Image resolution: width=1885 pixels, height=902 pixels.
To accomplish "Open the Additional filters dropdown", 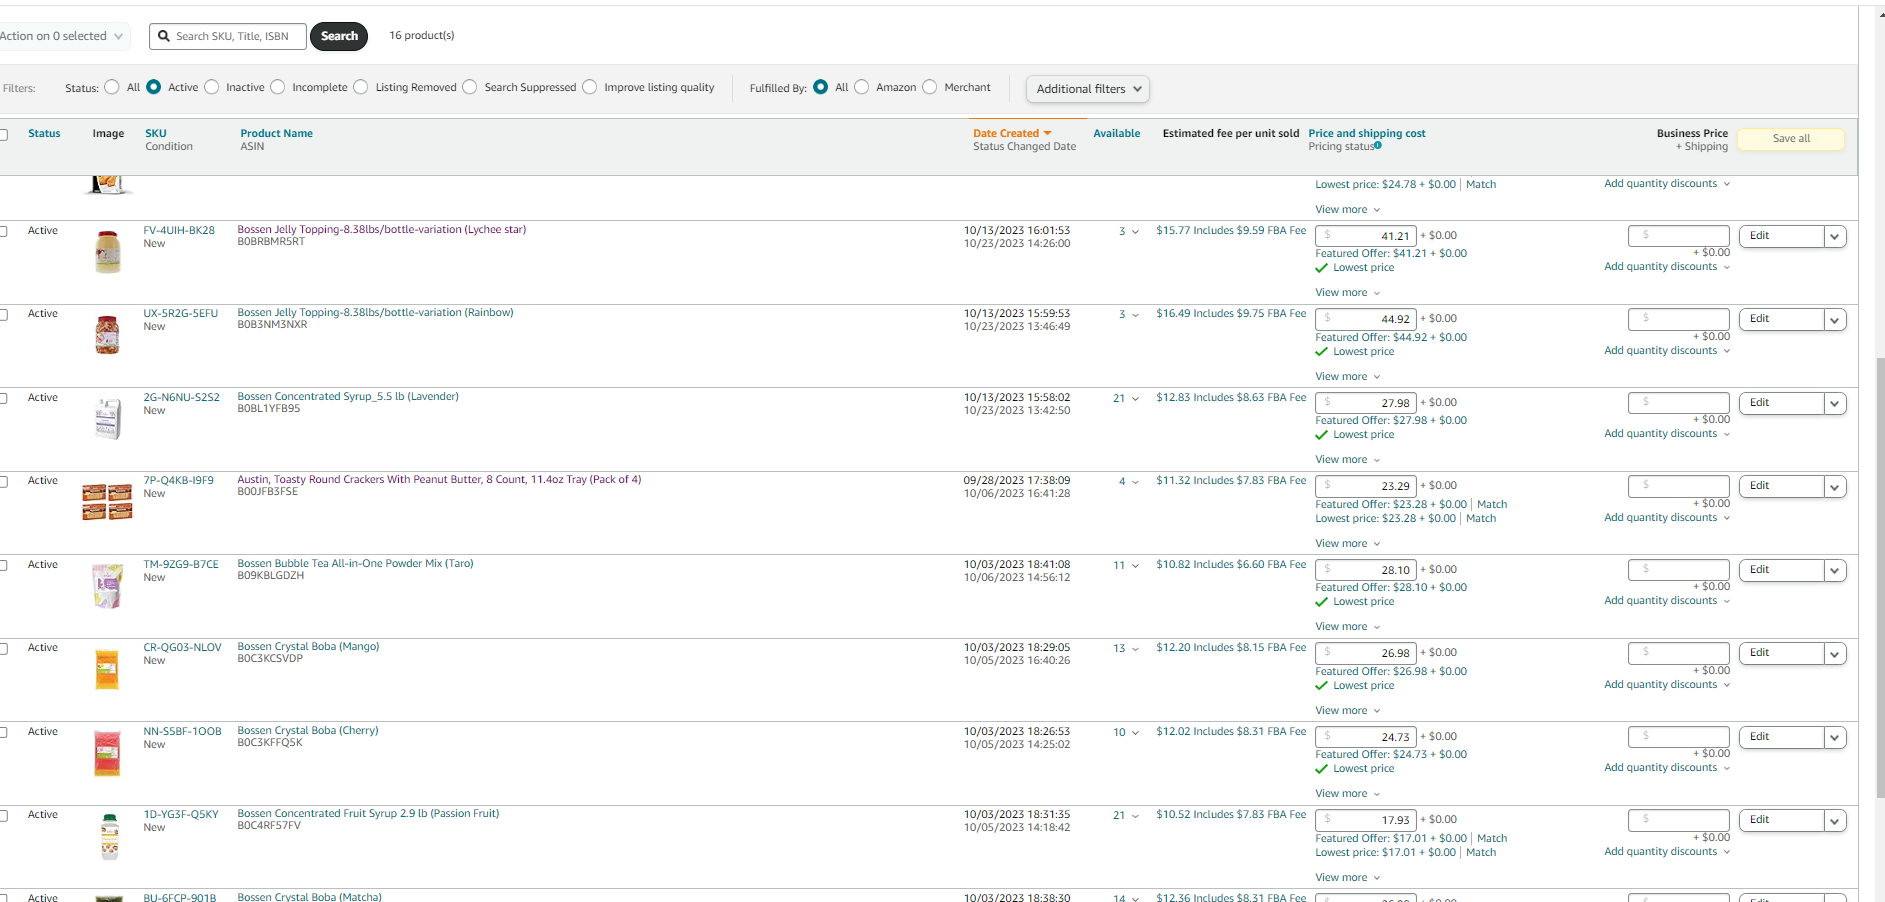I will pos(1088,89).
